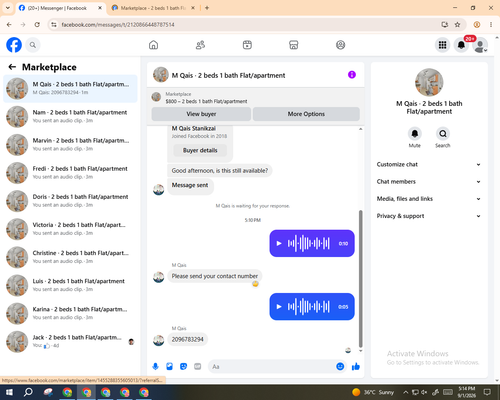Screen dimensions: 500x400
Task: Open the emoji picker in message box
Action: pyautogui.click(x=340, y=367)
